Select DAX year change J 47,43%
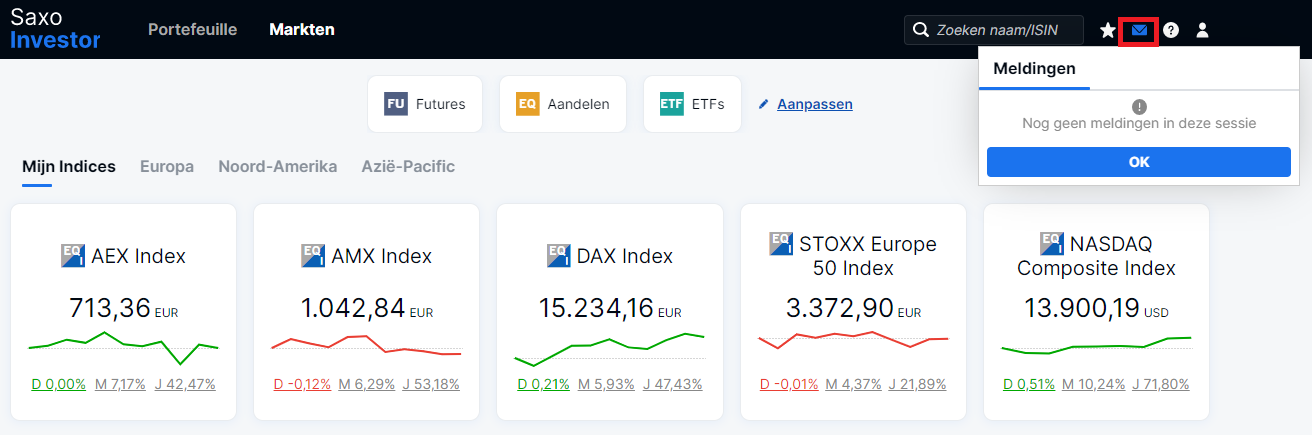Screen dimensions: 1312x435 [672, 384]
